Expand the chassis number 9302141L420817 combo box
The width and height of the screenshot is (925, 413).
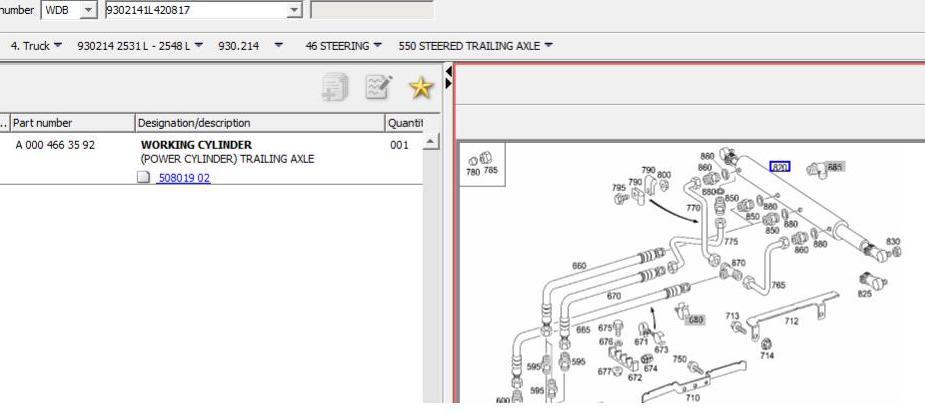tap(293, 10)
